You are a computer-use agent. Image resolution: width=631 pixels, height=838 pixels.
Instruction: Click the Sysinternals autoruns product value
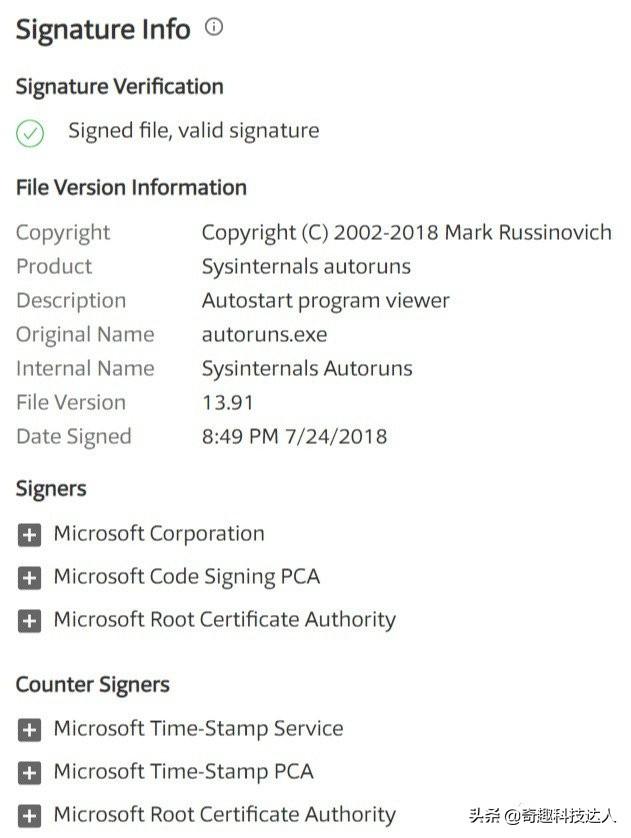click(306, 267)
